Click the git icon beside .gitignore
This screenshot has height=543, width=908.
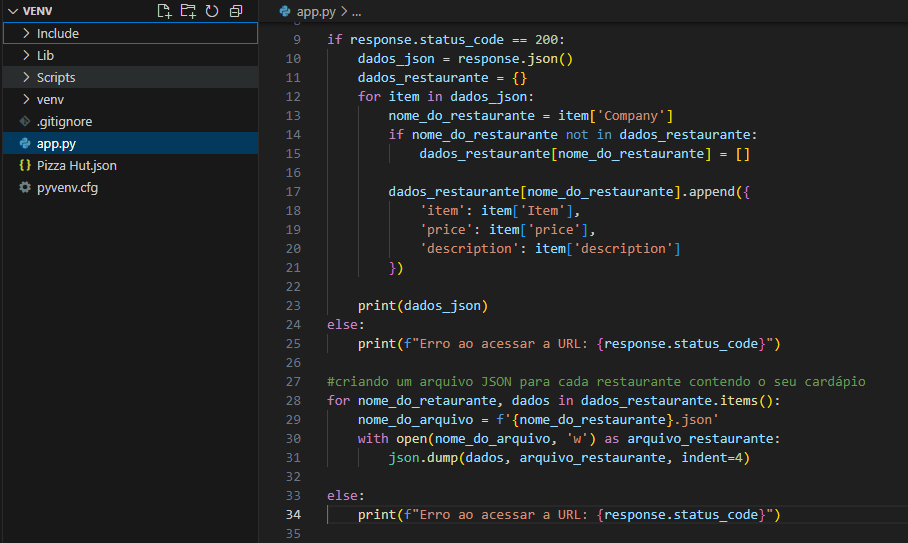point(25,121)
